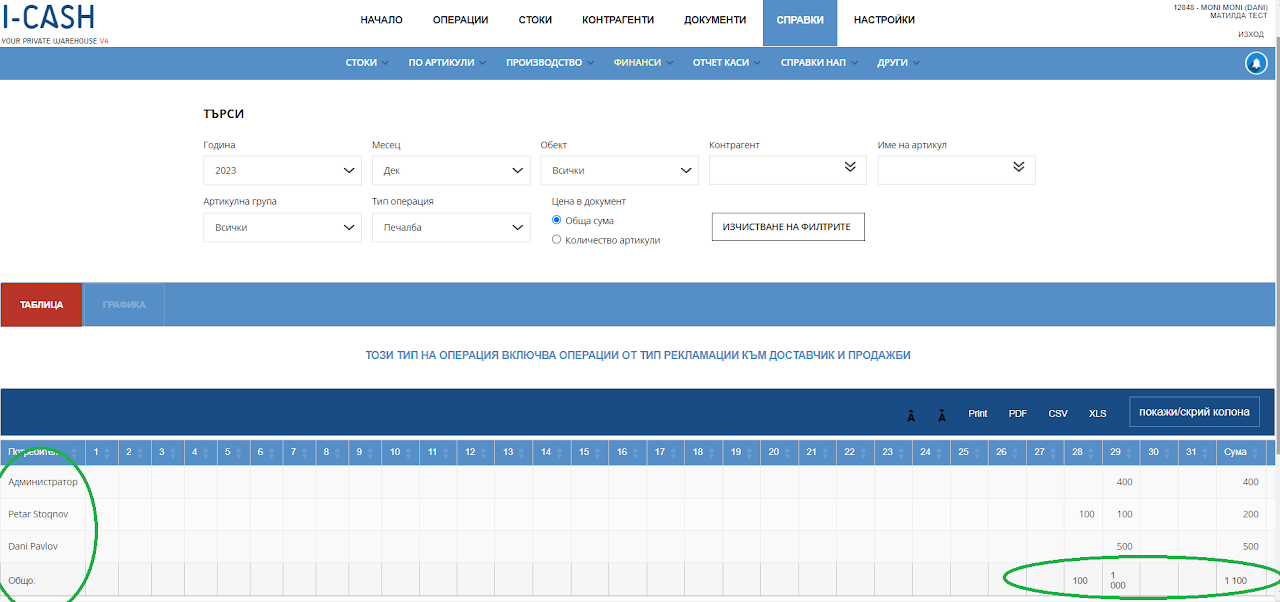Image resolution: width=1280 pixels, height=602 pixels.
Task: Export table as CSV
Action: [x=1058, y=414]
